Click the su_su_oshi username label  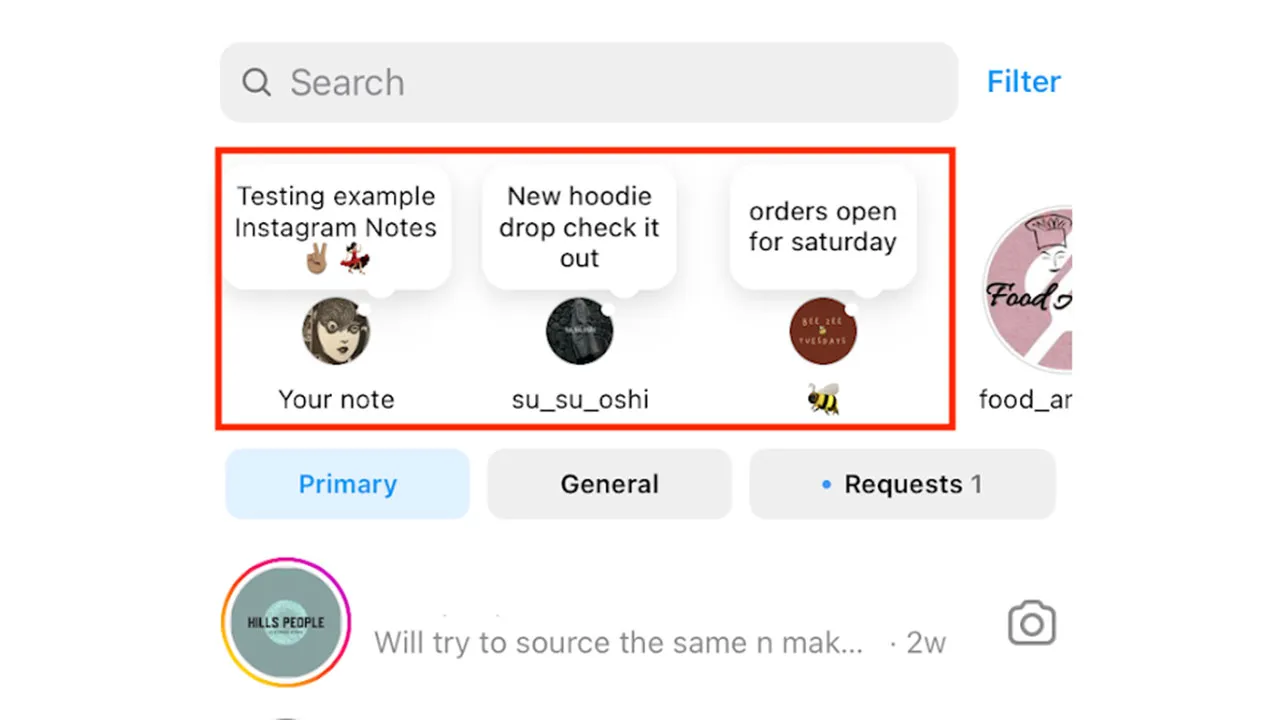pyautogui.click(x=580, y=400)
